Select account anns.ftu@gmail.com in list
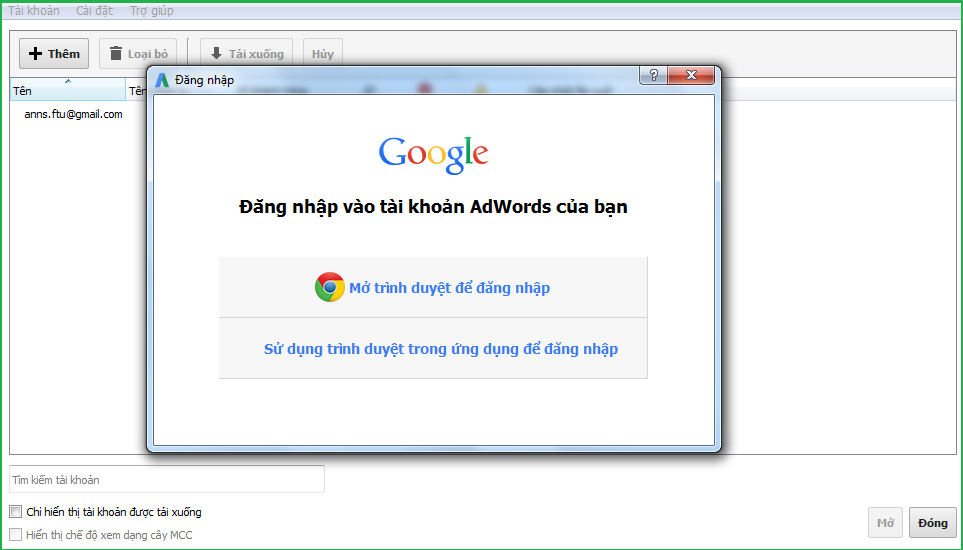 [x=73, y=114]
